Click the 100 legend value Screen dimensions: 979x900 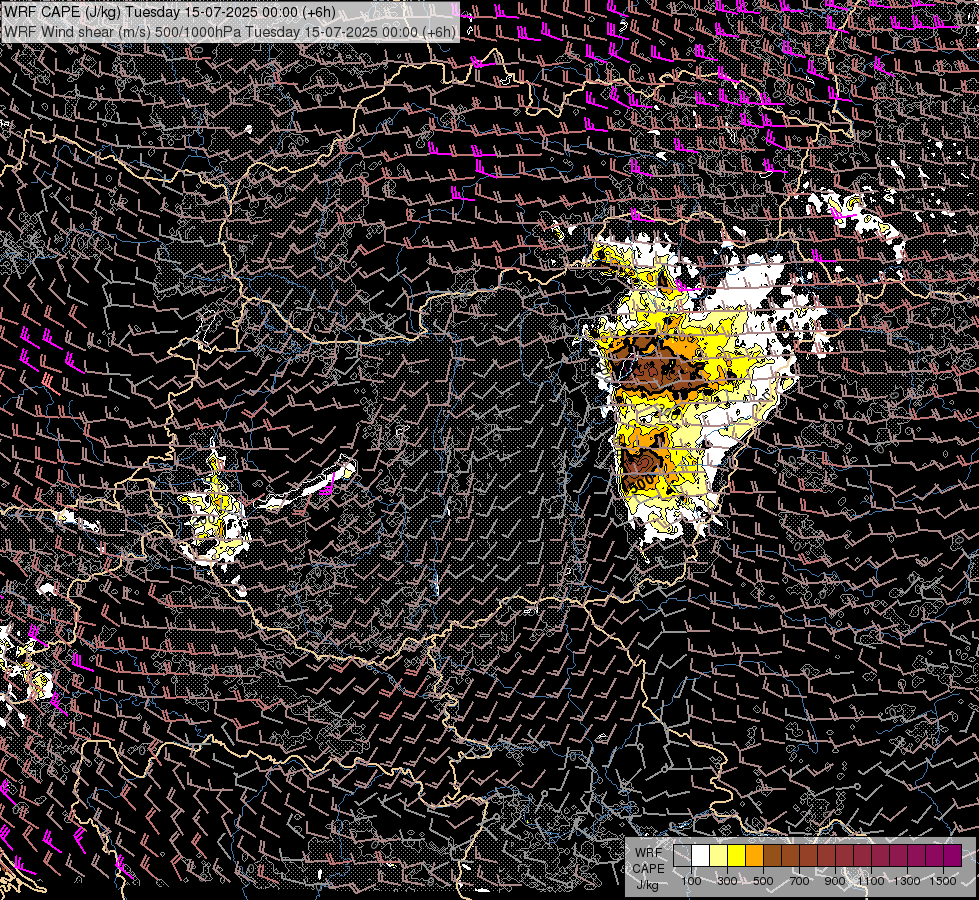point(691,881)
